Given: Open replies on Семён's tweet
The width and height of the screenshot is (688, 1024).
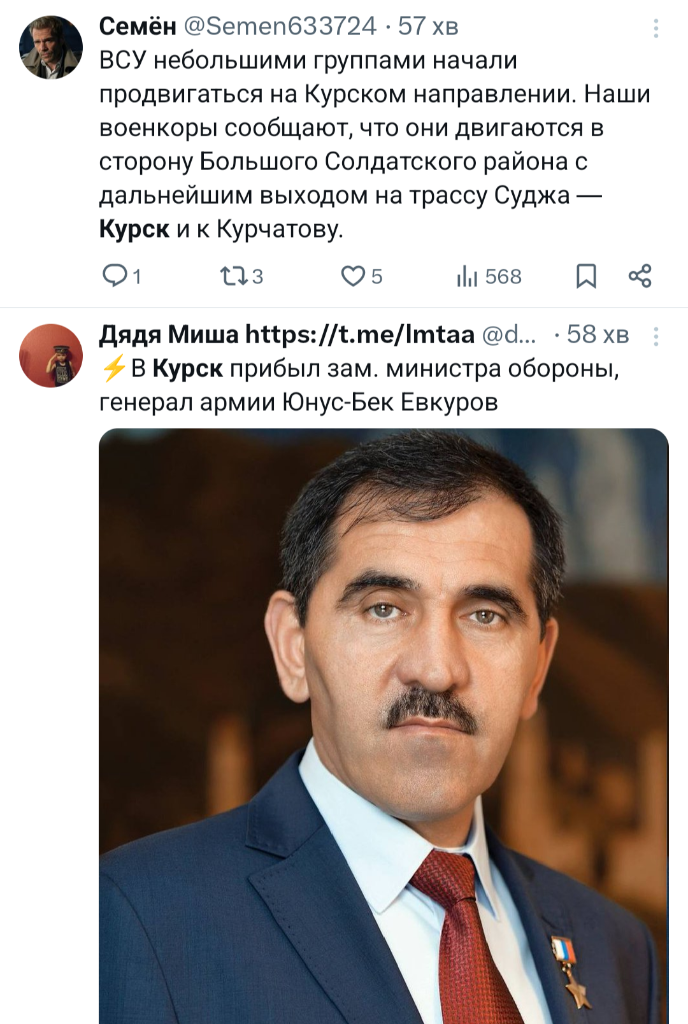Looking at the screenshot, I should pyautogui.click(x=121, y=276).
